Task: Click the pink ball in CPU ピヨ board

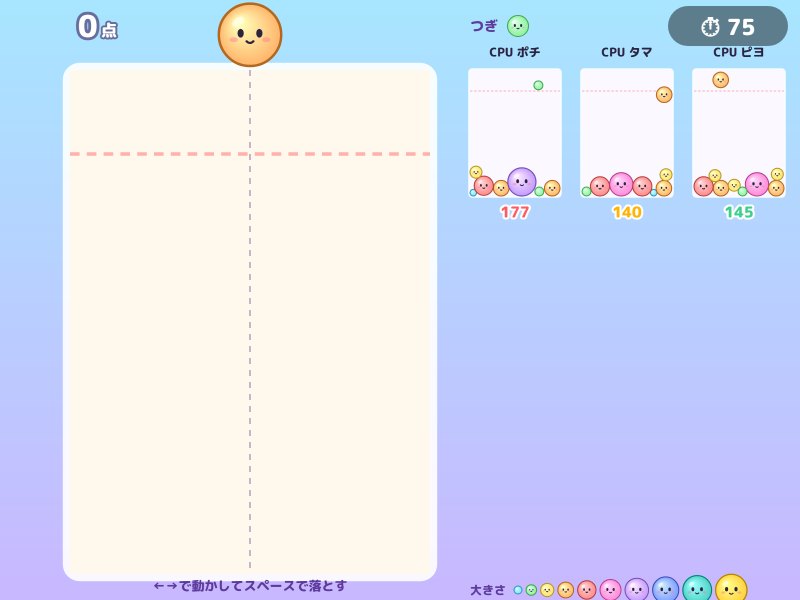Action: (x=757, y=184)
